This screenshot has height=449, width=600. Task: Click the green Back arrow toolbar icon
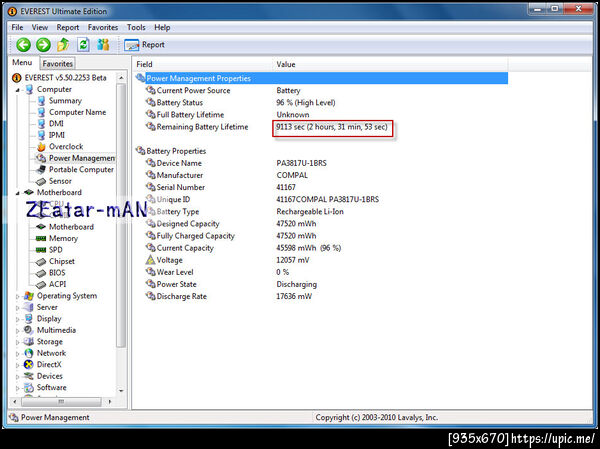pyautogui.click(x=23, y=45)
